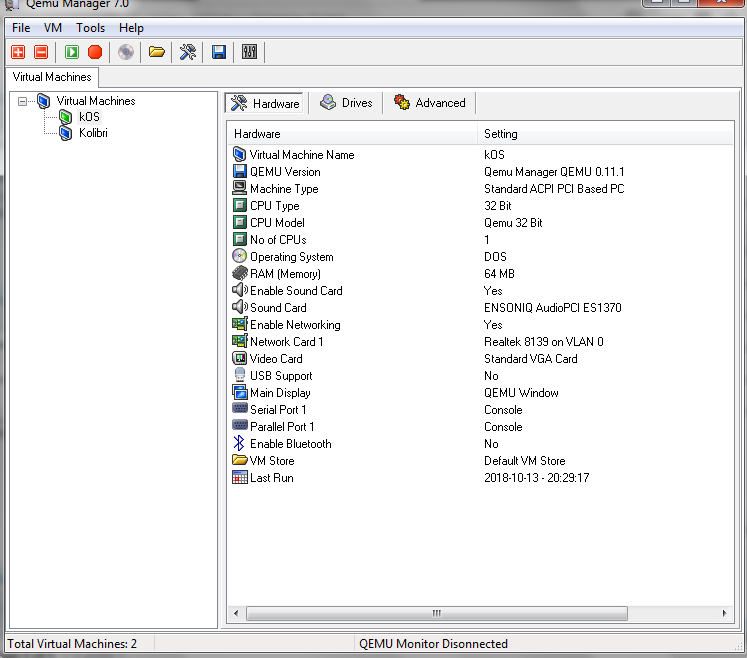This screenshot has width=747, height=658.
Task: Click the CD disc toolbar icon
Action: click(126, 52)
